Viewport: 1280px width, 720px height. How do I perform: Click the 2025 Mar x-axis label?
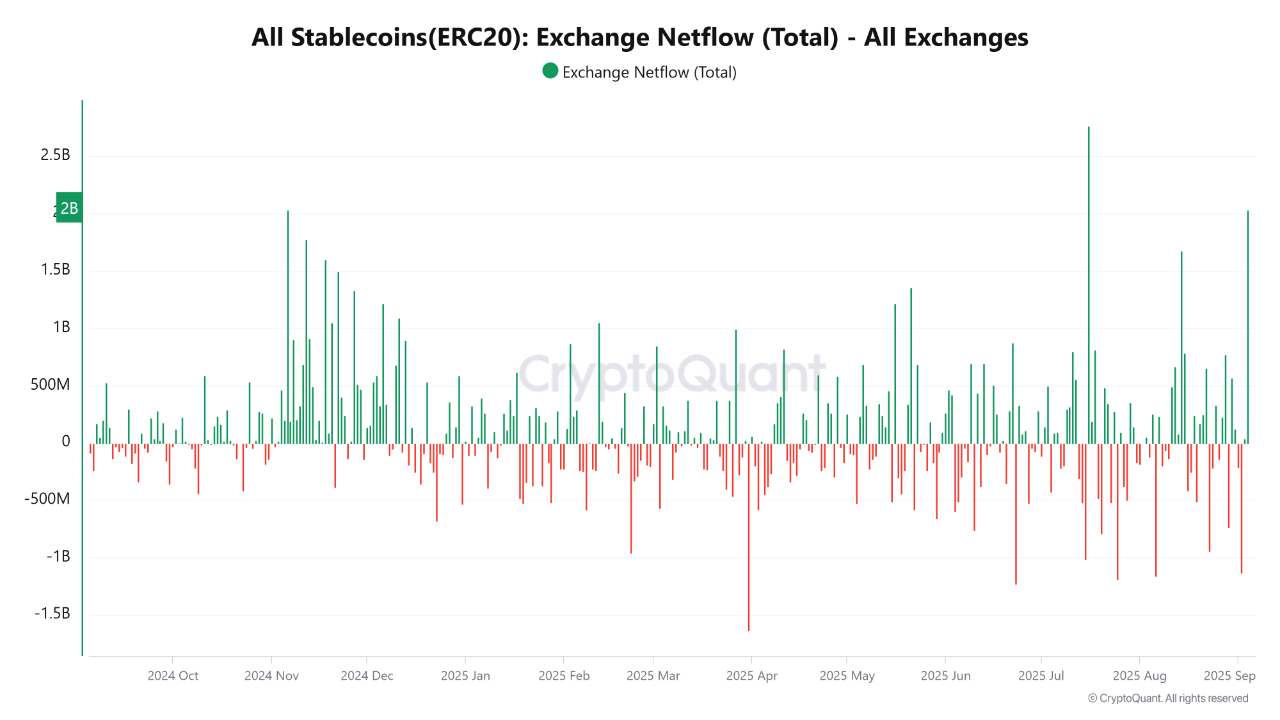click(653, 676)
